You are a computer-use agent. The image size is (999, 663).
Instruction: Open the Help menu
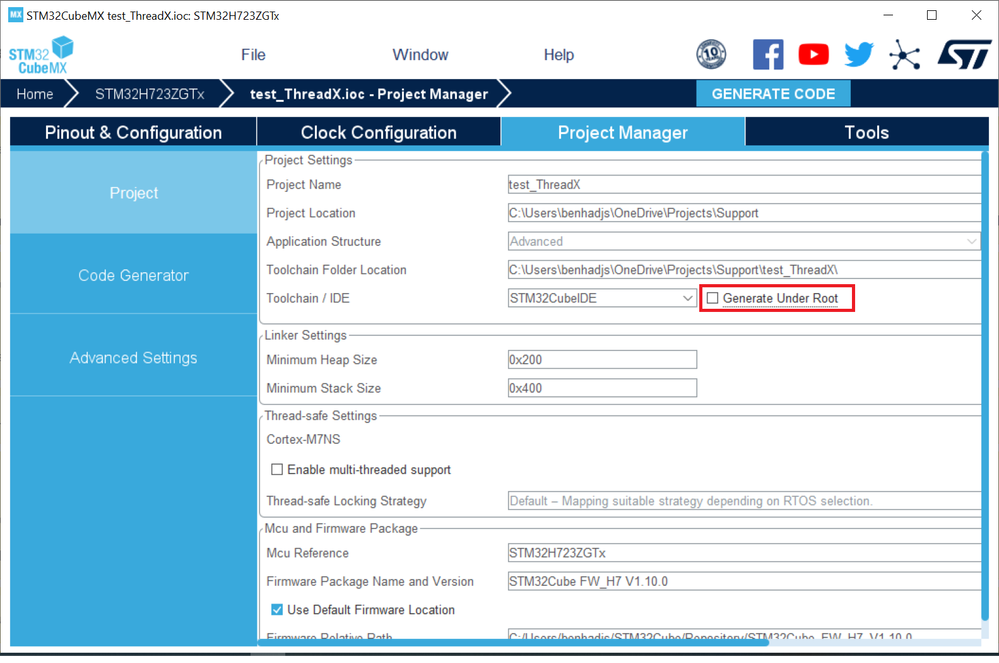559,55
